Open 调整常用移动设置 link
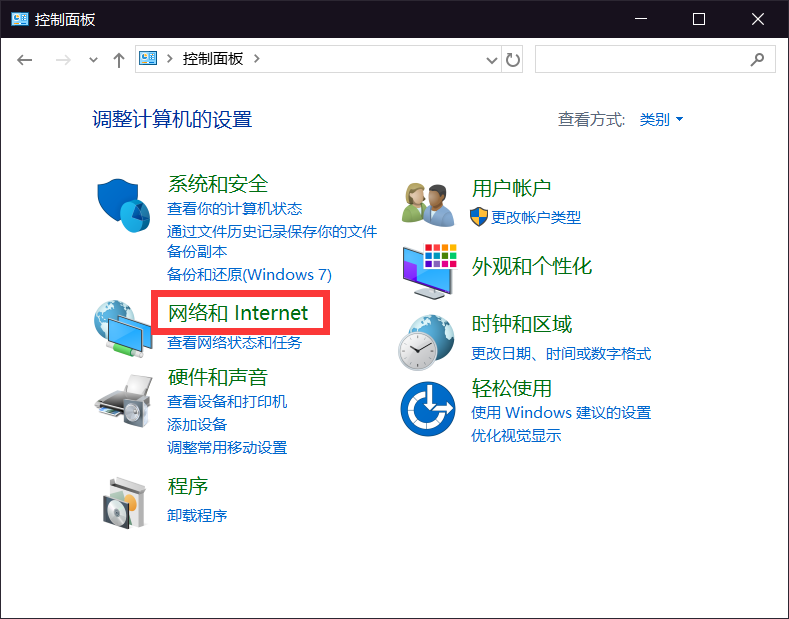Screen dimensions: 789x619 pos(227,448)
